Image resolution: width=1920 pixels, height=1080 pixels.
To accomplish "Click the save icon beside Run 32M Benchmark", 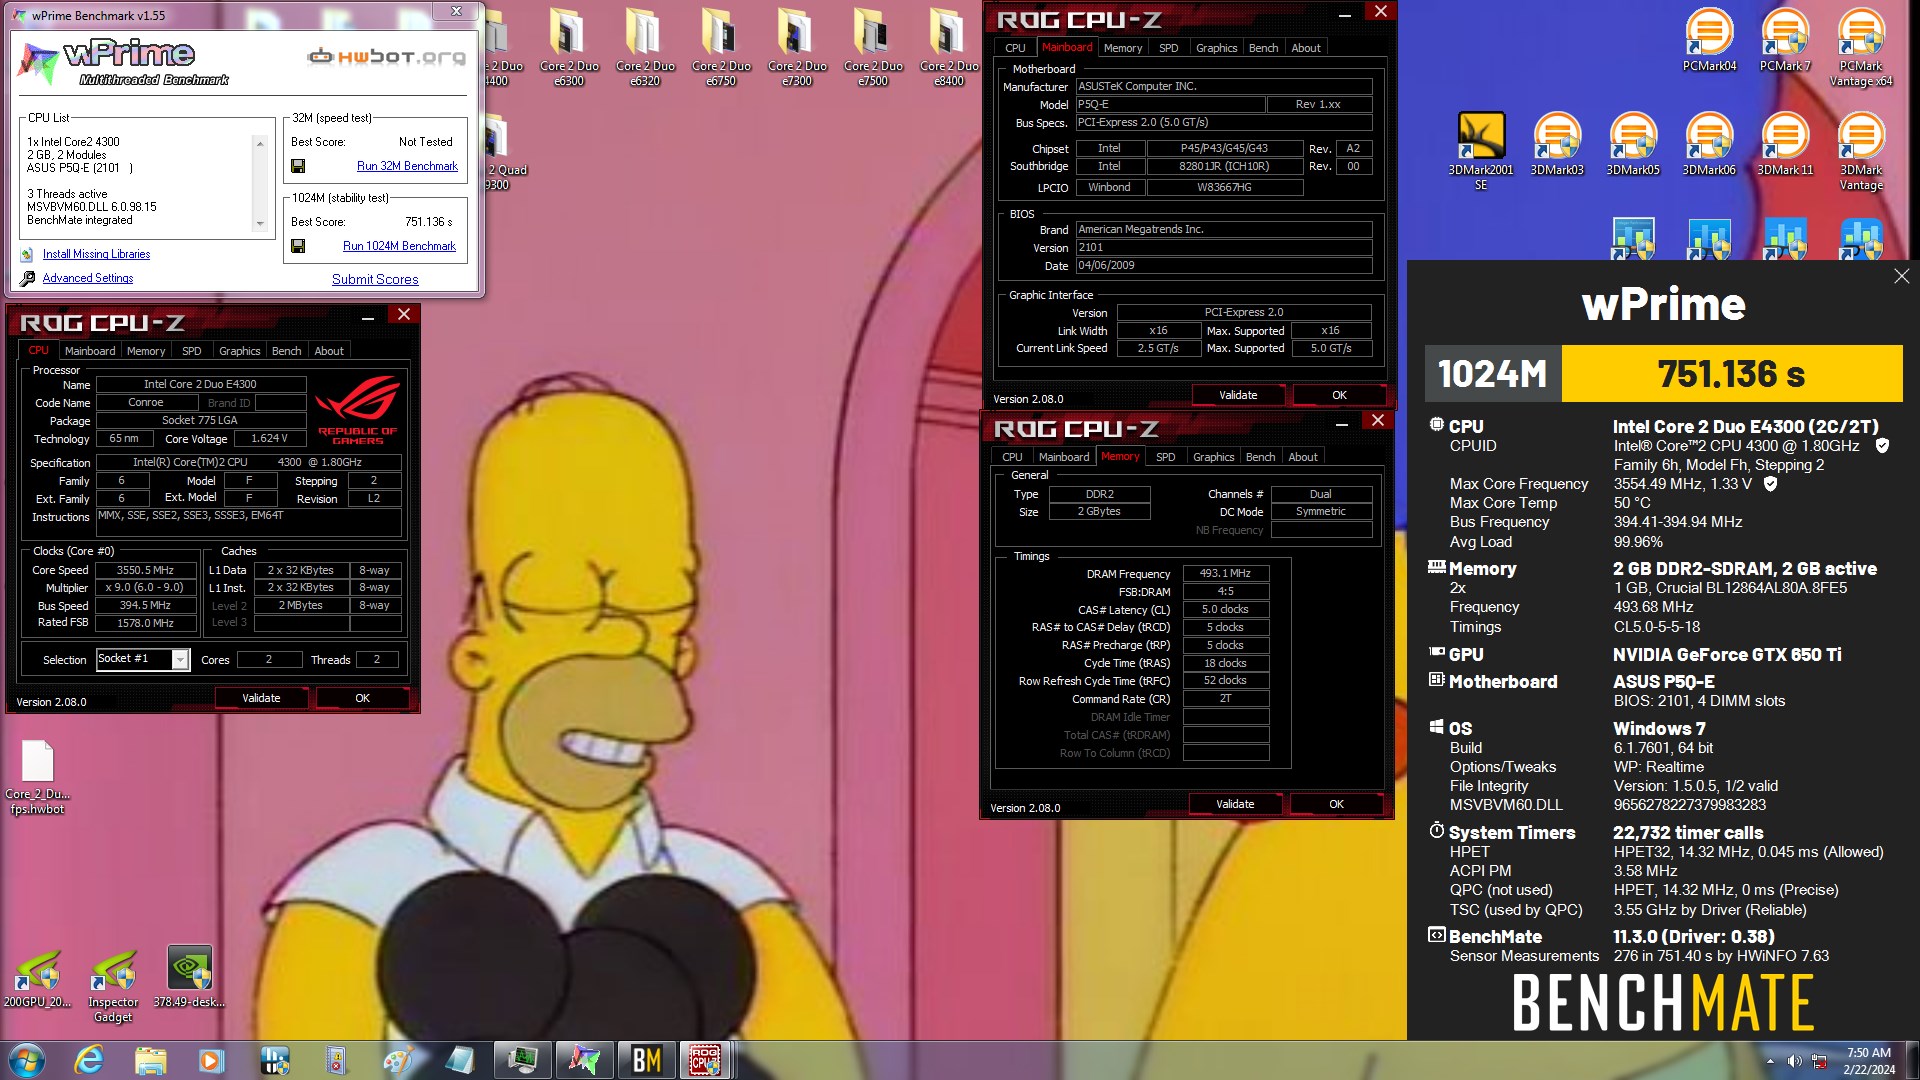I will tap(298, 166).
